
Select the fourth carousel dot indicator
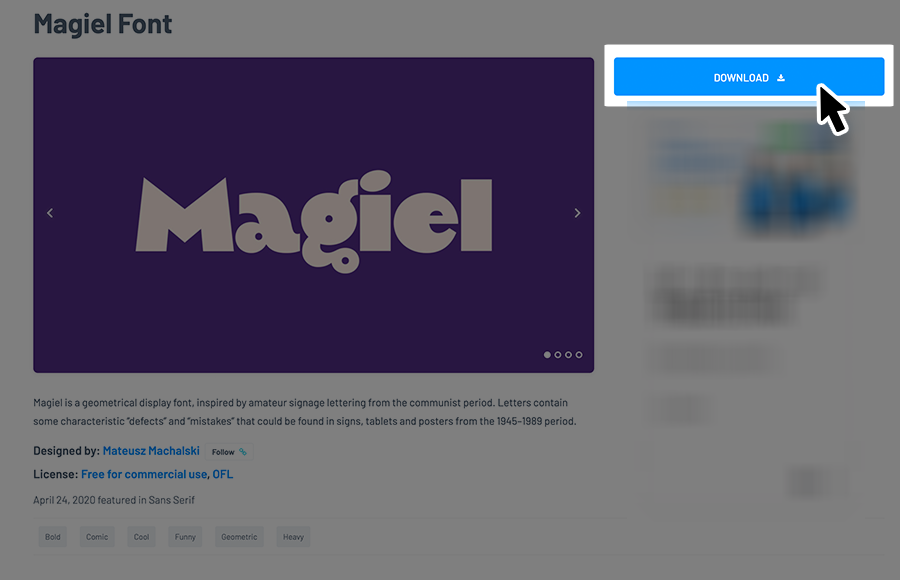pos(579,355)
